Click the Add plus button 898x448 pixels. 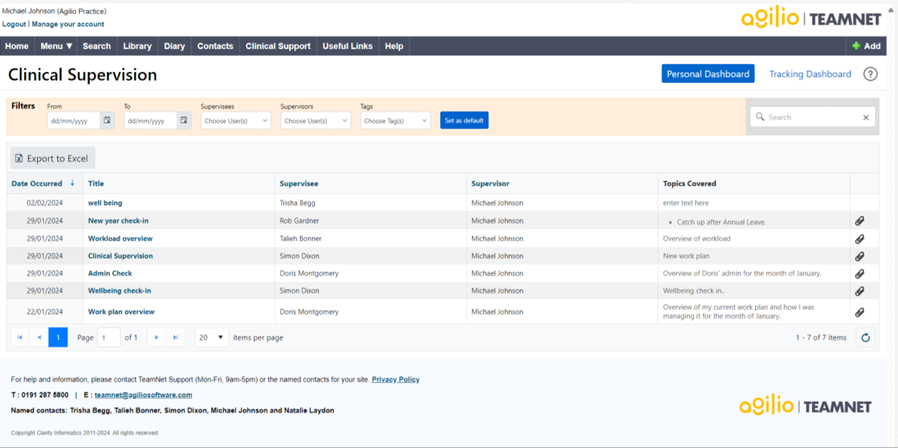click(866, 46)
